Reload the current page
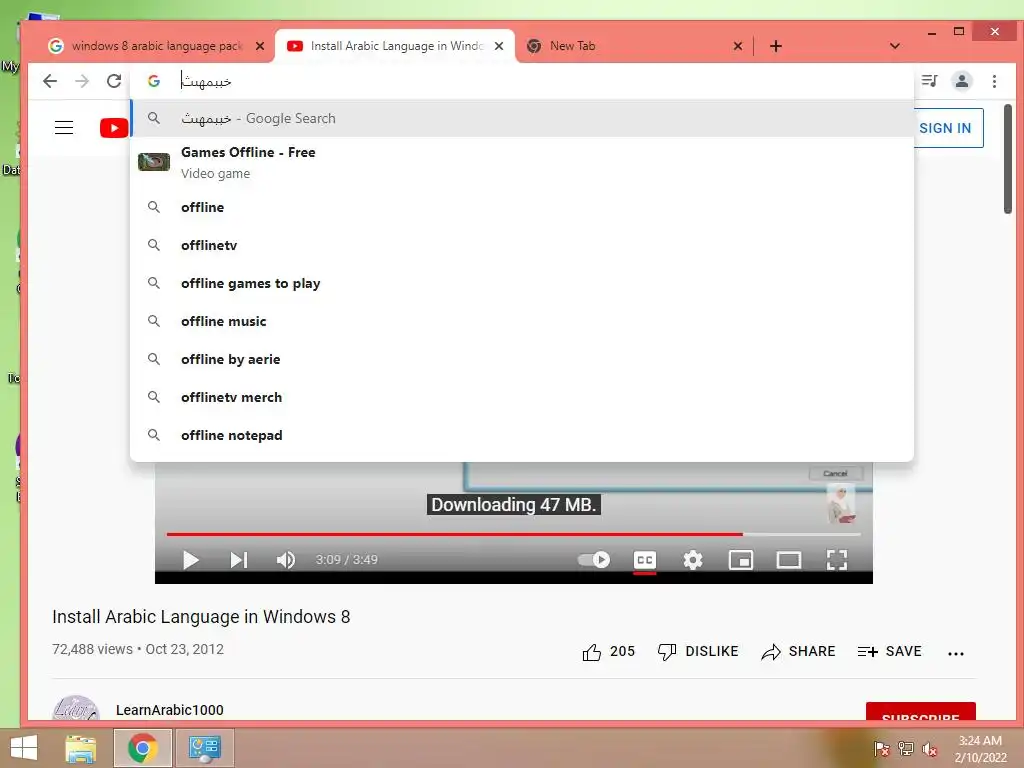This screenshot has height=768, width=1024. click(114, 81)
